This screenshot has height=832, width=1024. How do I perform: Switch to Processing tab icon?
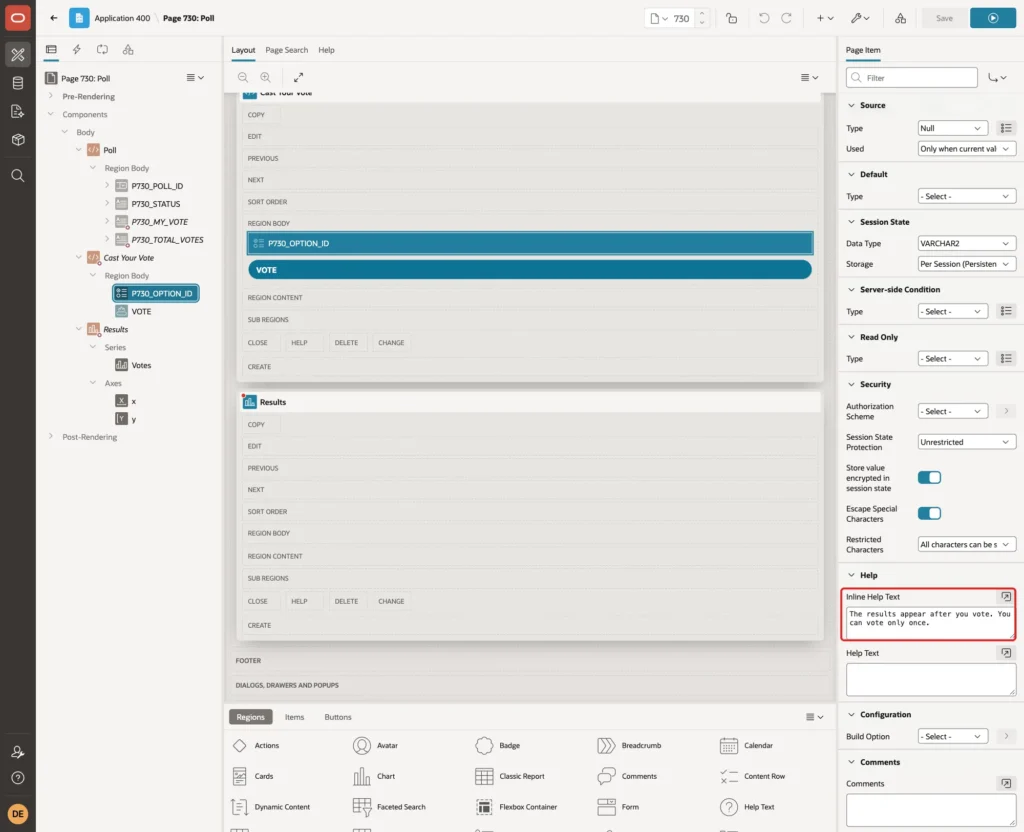coord(103,50)
